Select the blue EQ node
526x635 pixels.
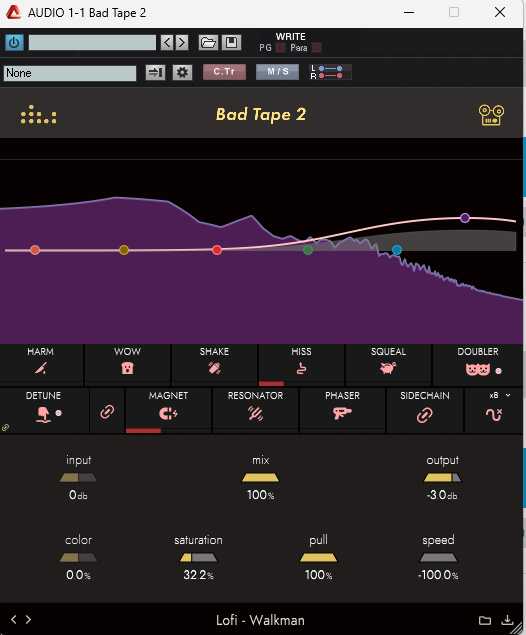tap(397, 250)
